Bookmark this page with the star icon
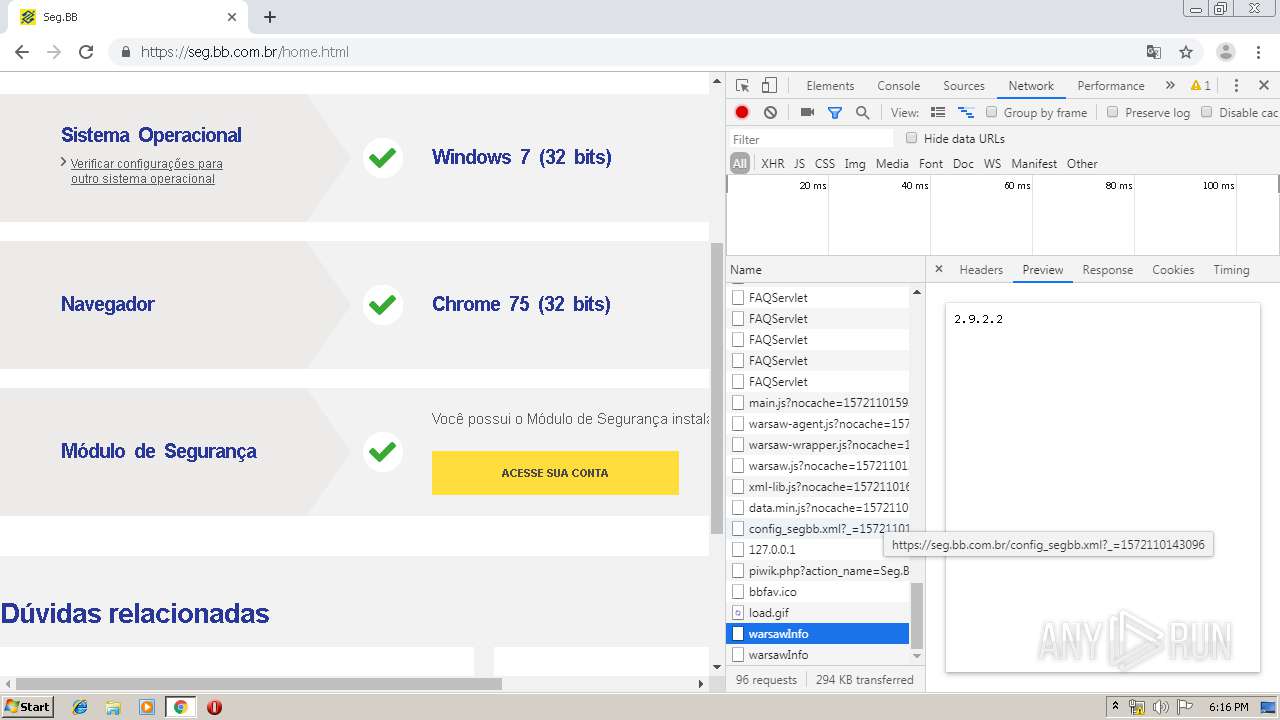Viewport: 1280px width, 720px height. pyautogui.click(x=1186, y=52)
